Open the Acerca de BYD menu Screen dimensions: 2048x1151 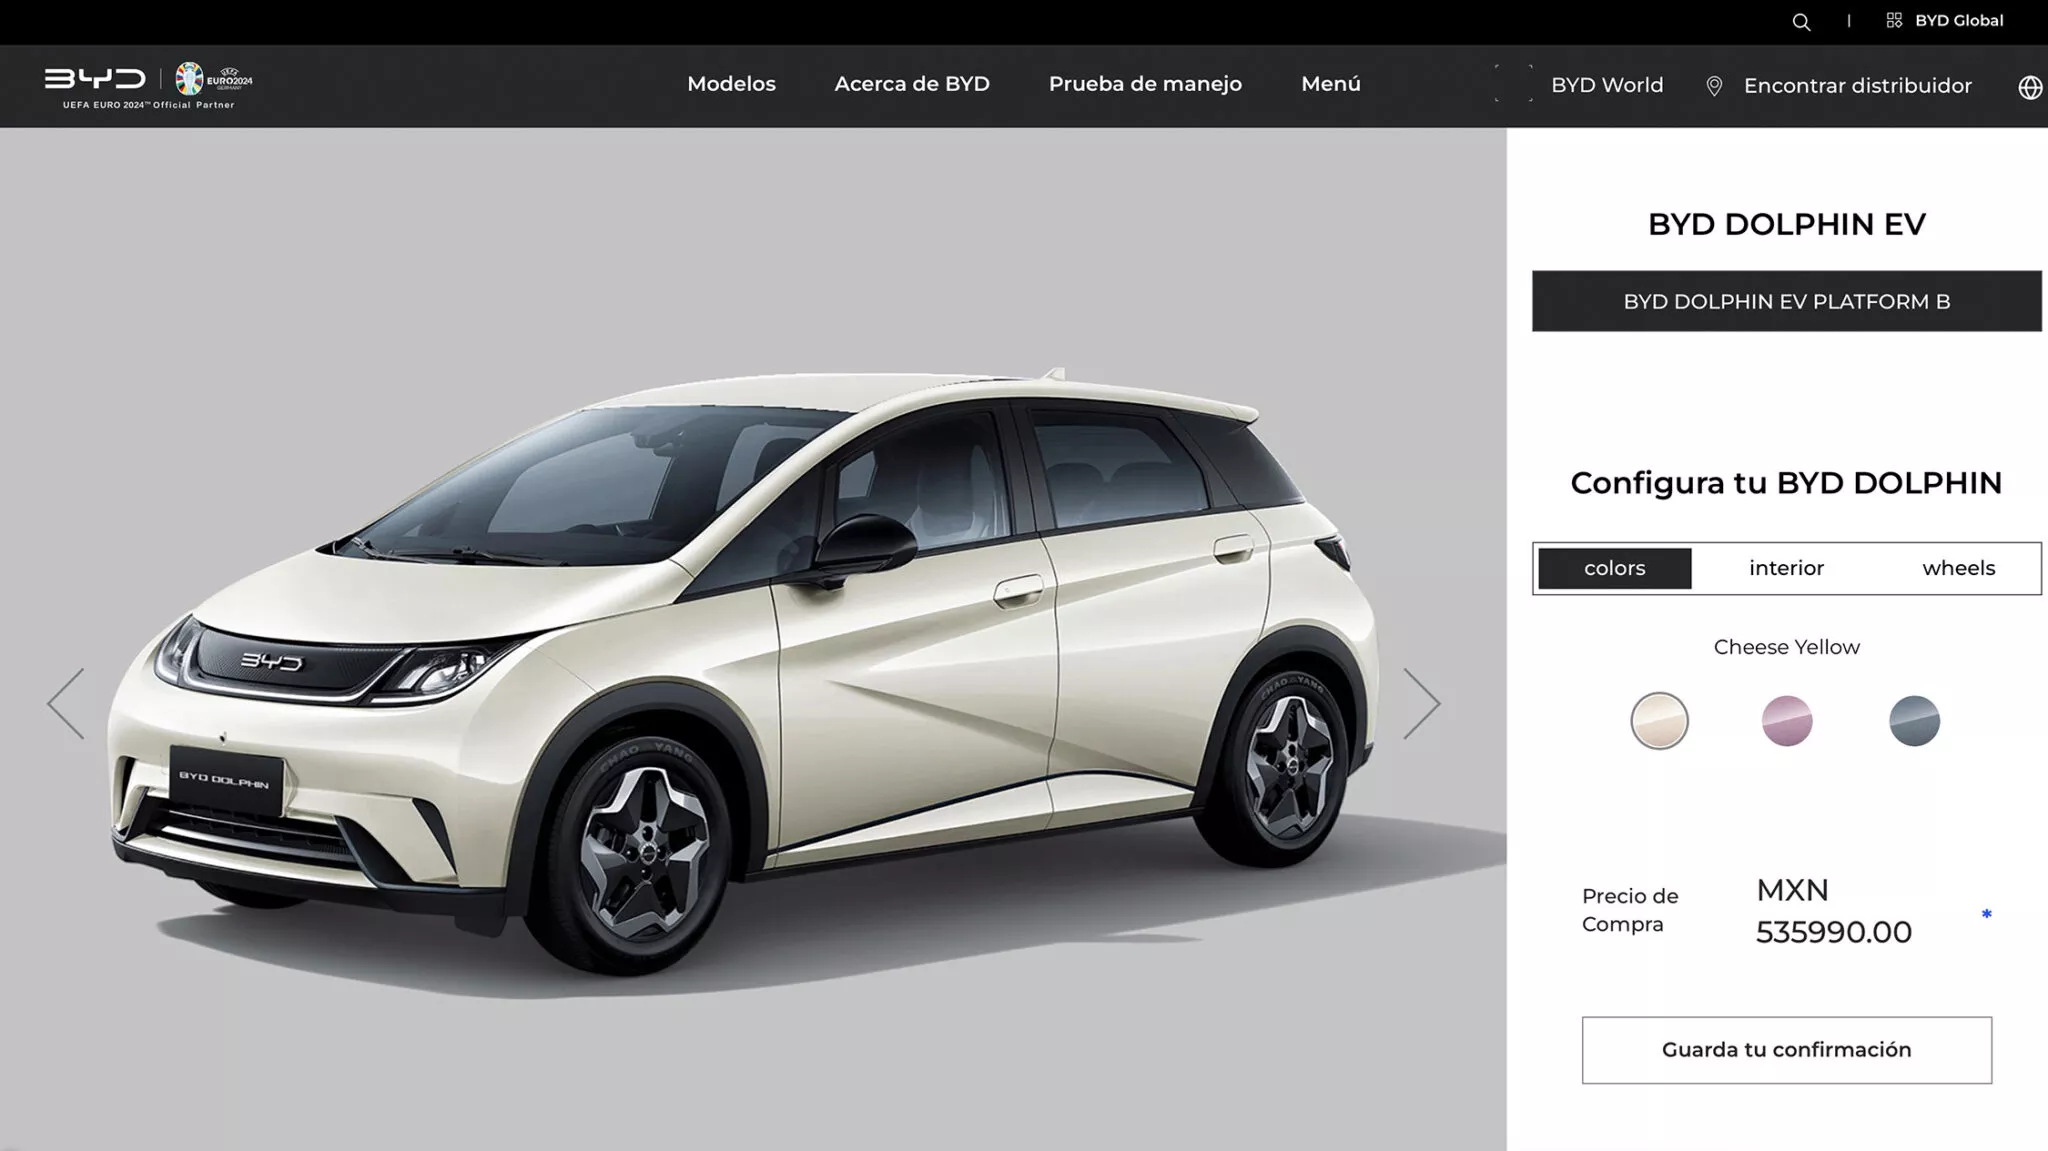912,84
